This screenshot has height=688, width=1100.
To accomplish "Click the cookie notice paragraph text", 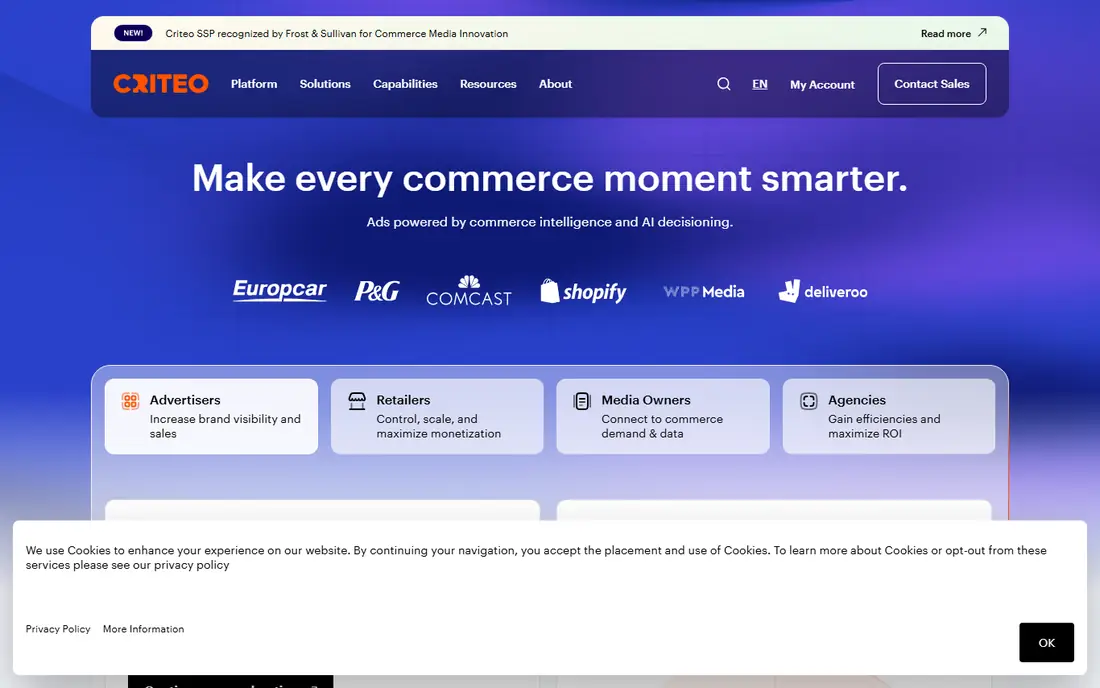I will tap(536, 558).
